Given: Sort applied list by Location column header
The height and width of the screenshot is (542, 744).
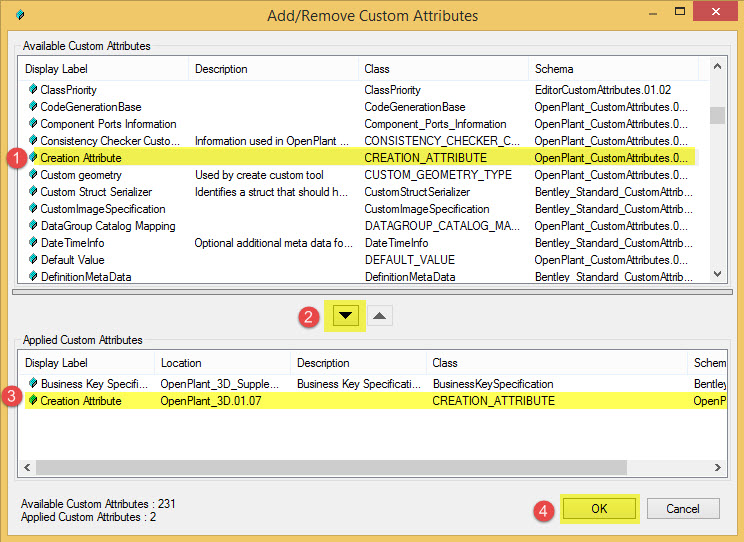Looking at the screenshot, I should pos(222,363).
